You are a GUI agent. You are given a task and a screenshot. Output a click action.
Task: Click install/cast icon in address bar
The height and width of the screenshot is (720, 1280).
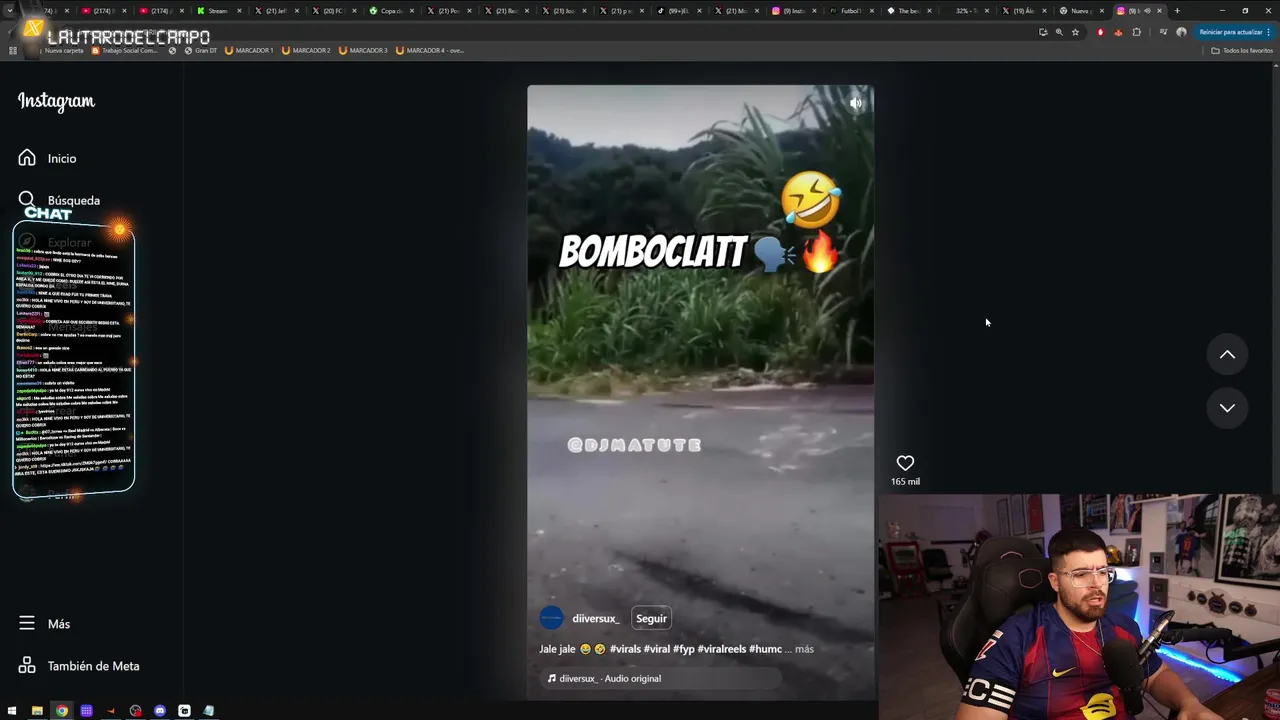coord(1043,32)
